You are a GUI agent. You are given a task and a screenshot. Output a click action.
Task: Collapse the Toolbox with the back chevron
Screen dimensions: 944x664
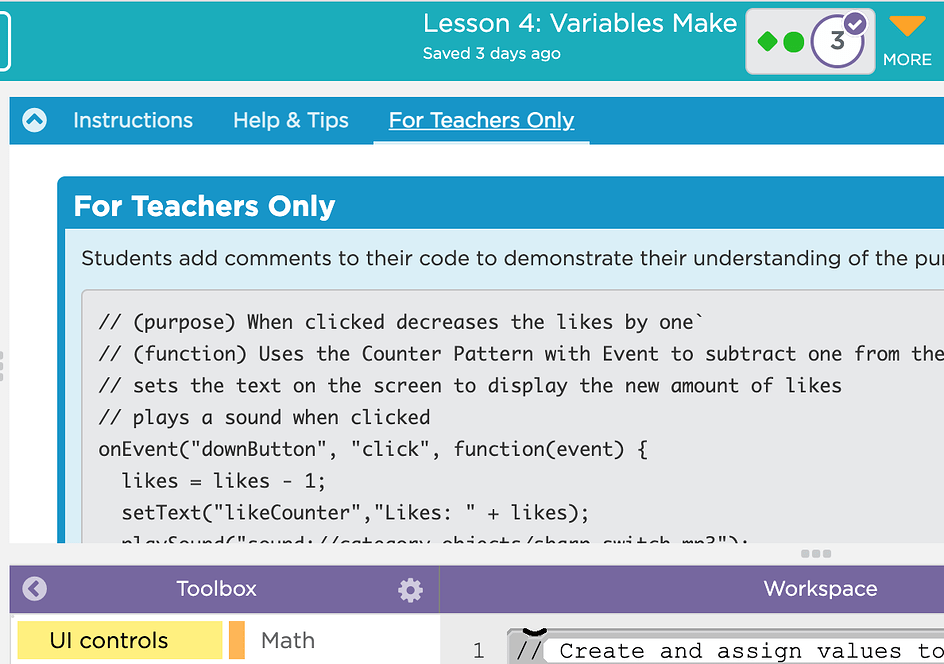[x=33, y=589]
